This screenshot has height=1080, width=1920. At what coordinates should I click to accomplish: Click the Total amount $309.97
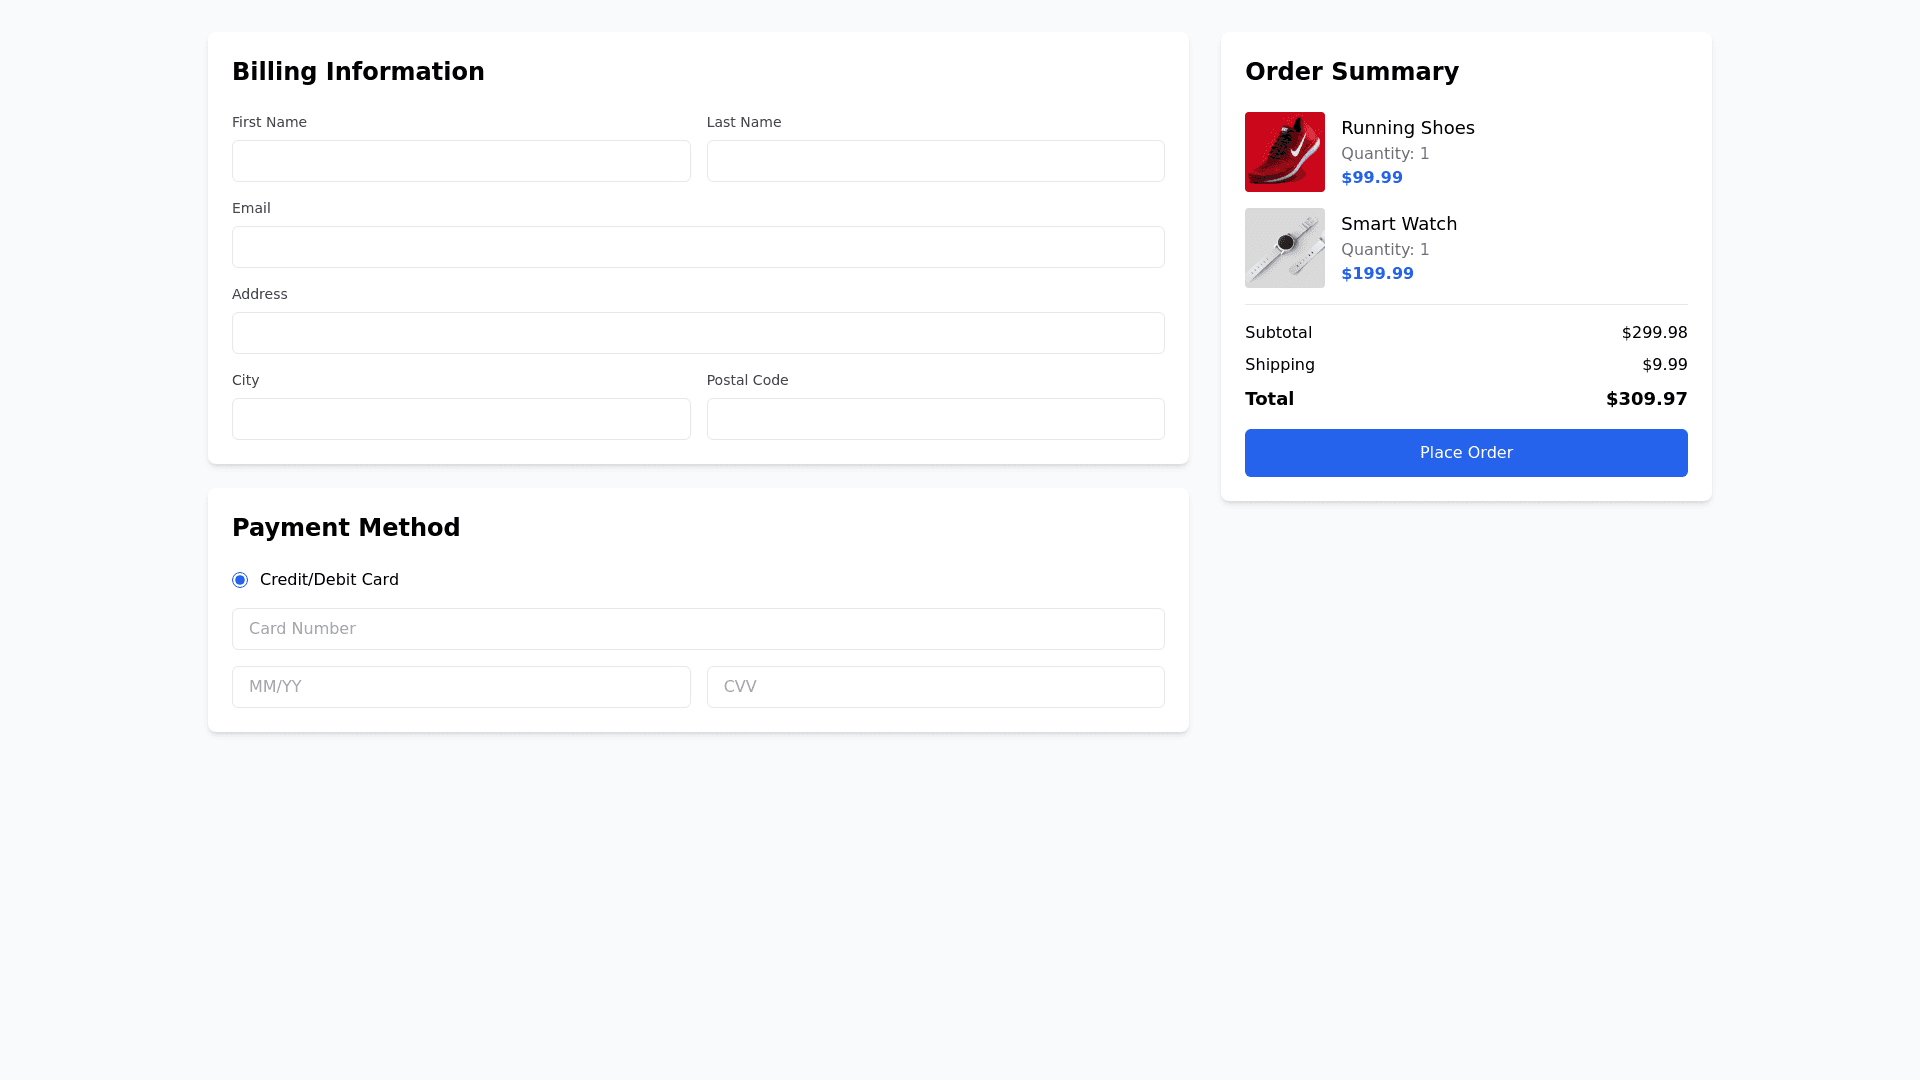[x=1646, y=399]
